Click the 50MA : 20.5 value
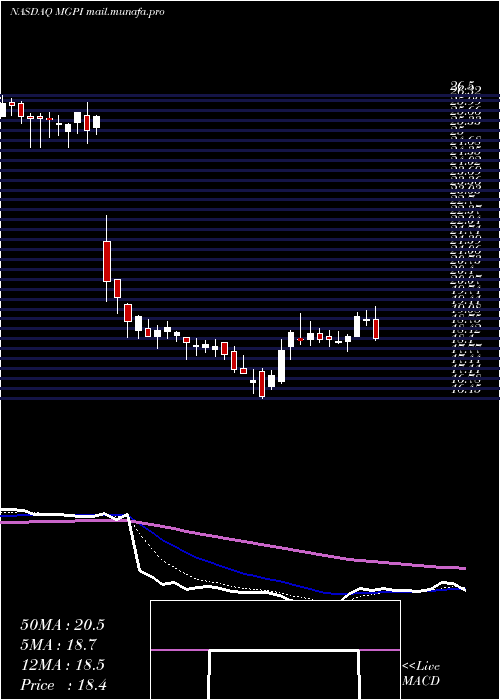 62,625
